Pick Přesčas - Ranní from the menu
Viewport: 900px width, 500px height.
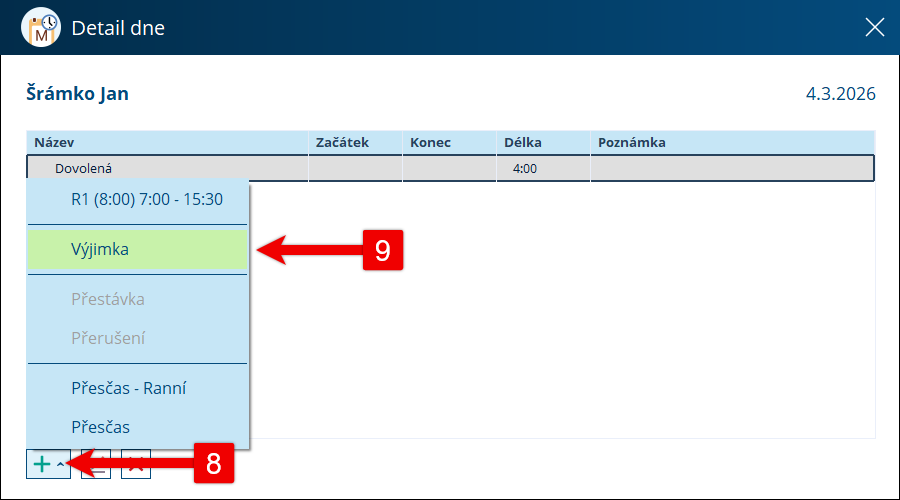point(137,388)
